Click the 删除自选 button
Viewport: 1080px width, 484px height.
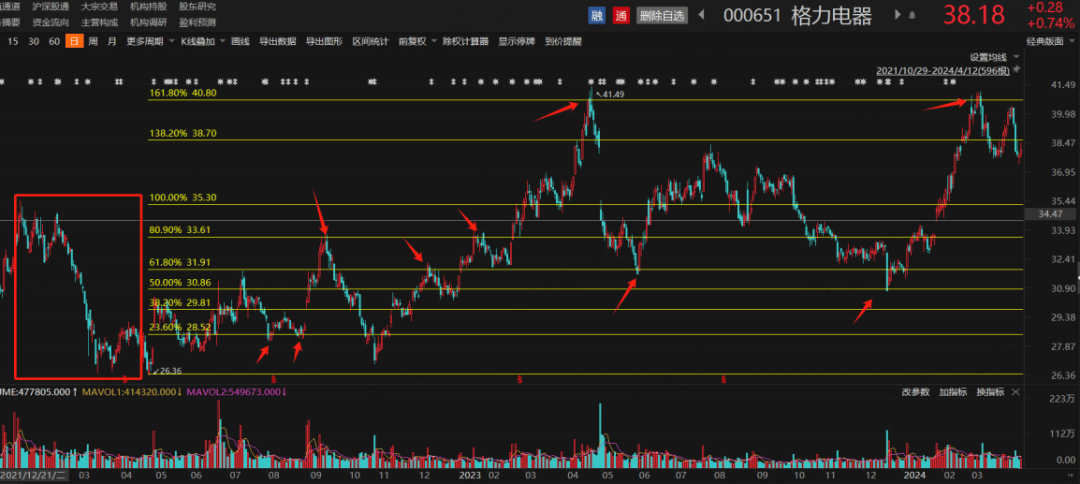(662, 15)
